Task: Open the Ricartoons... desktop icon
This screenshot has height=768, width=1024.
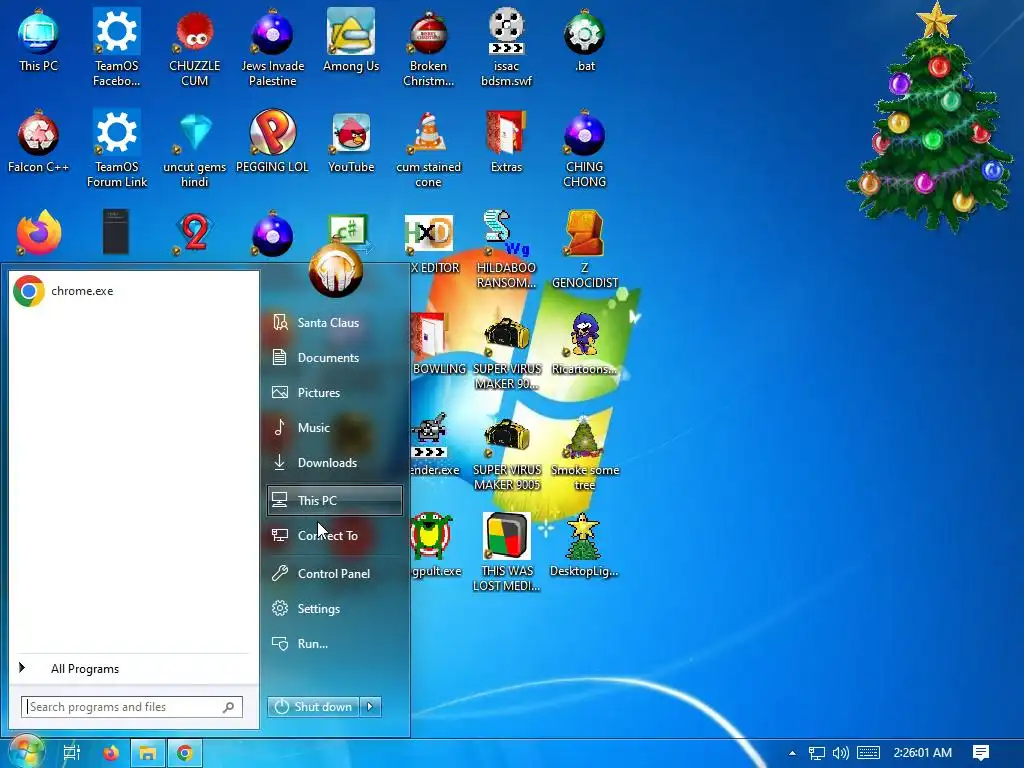Action: click(584, 344)
